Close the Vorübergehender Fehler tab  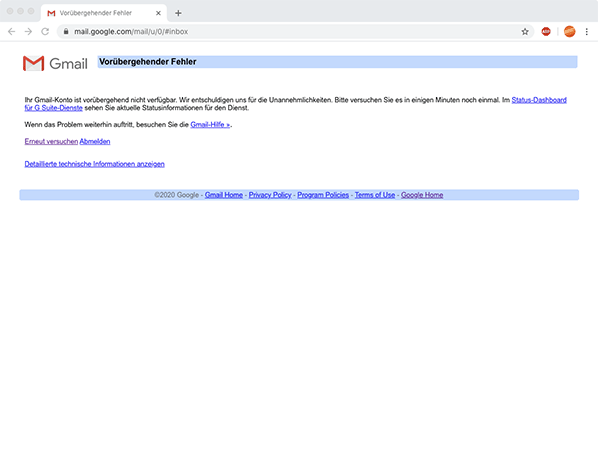point(158,13)
